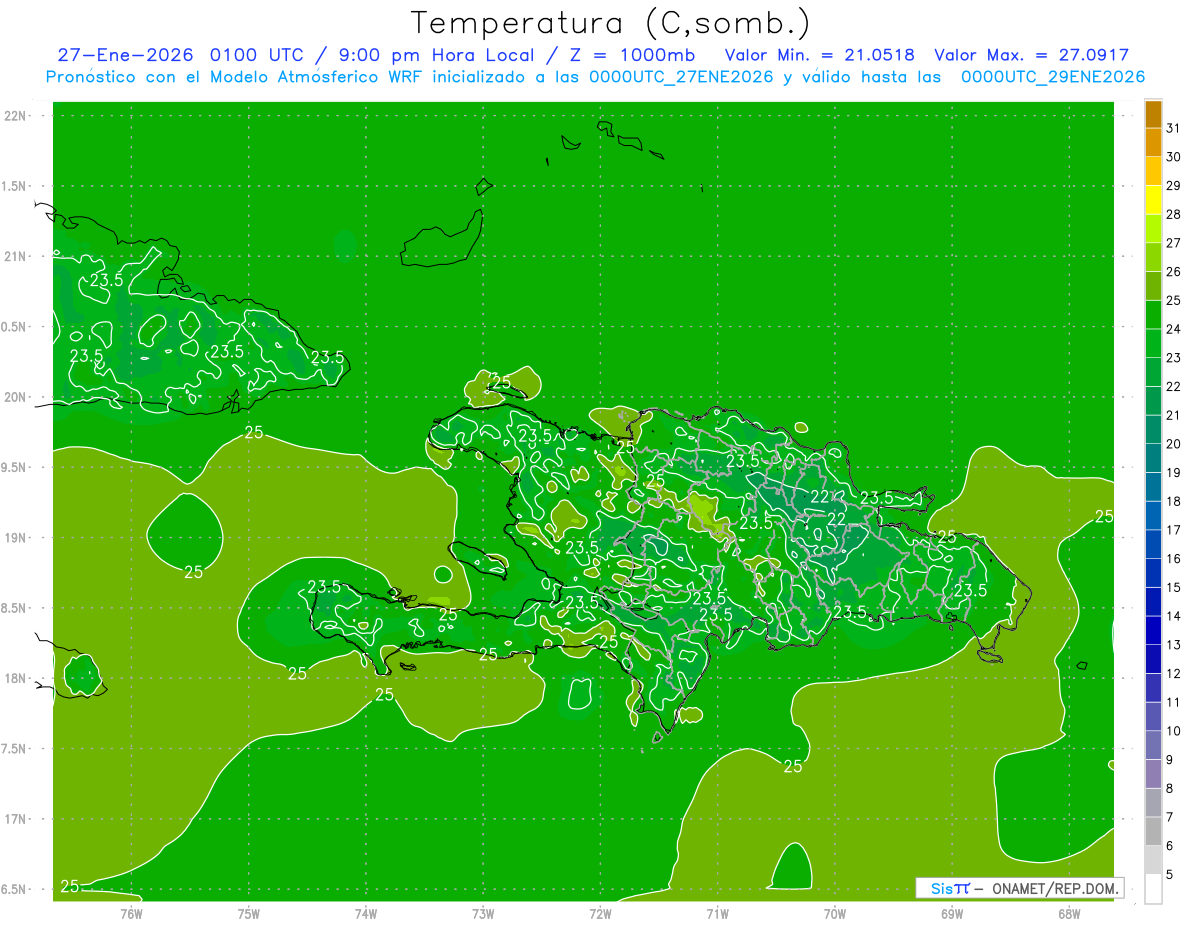Screen dimensions: 1200x927
Task: Click the longitude label "75W"
Action: pyautogui.click(x=248, y=914)
